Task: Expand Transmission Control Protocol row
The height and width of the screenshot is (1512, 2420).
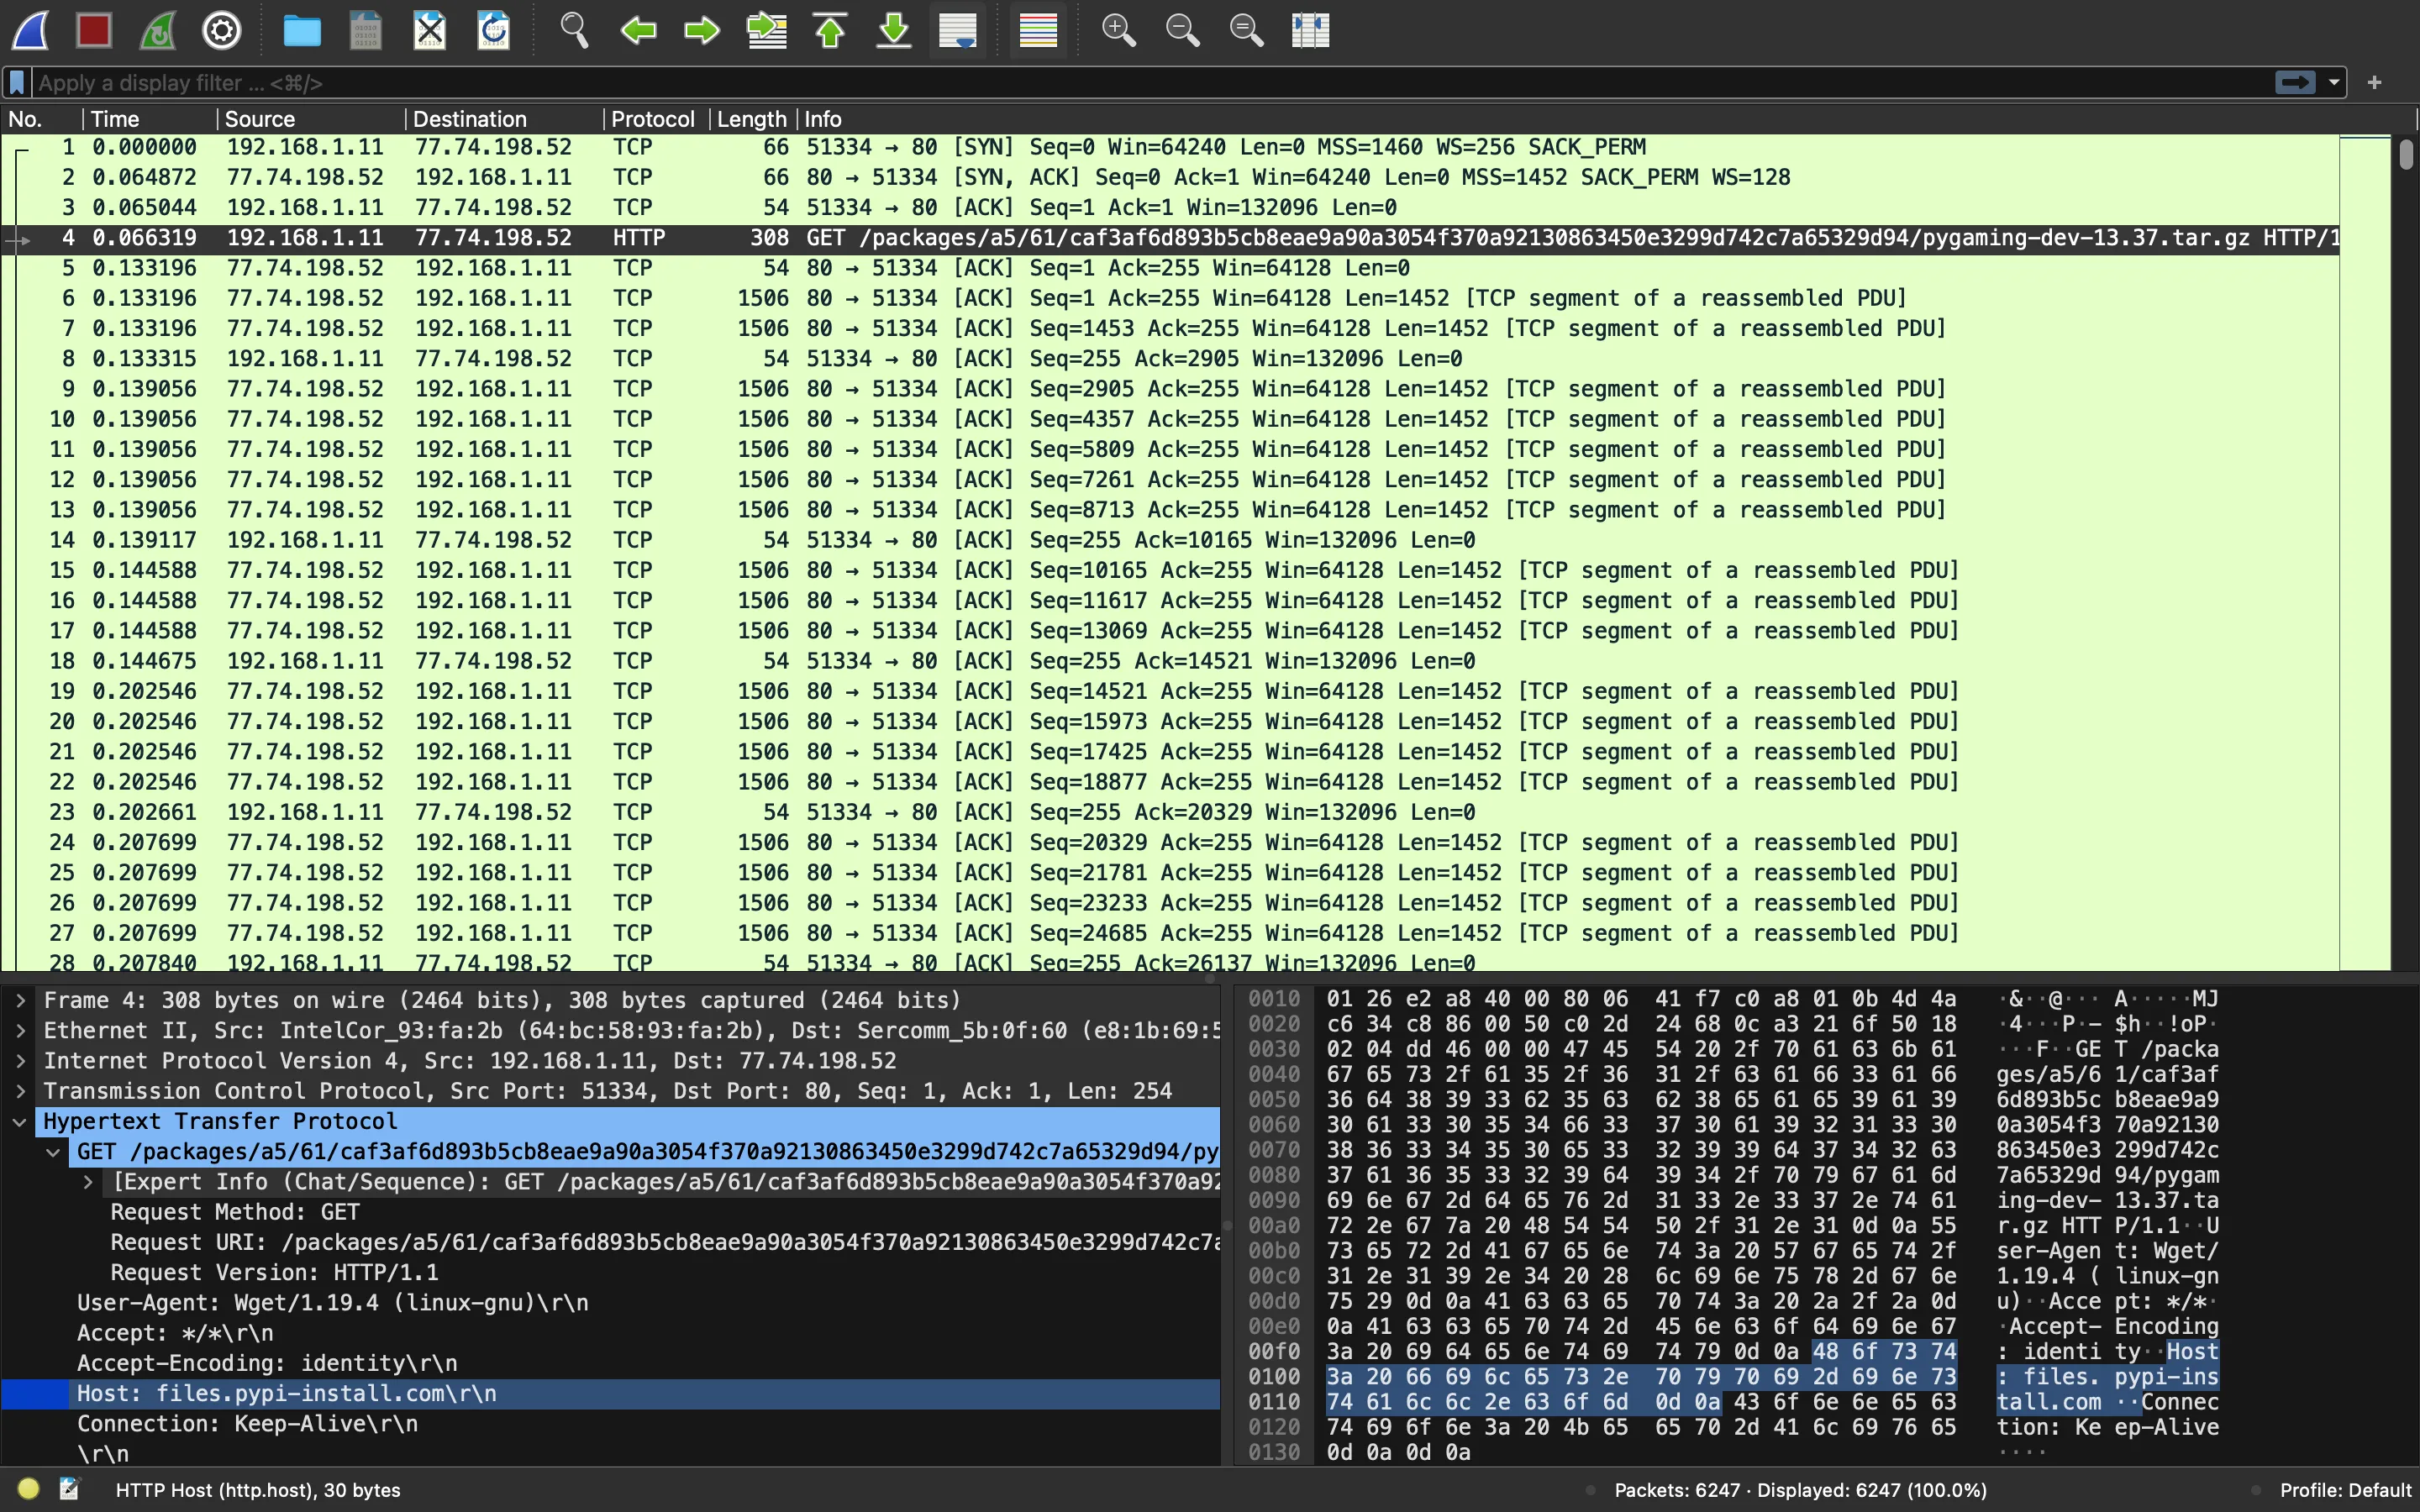Action: [x=20, y=1091]
